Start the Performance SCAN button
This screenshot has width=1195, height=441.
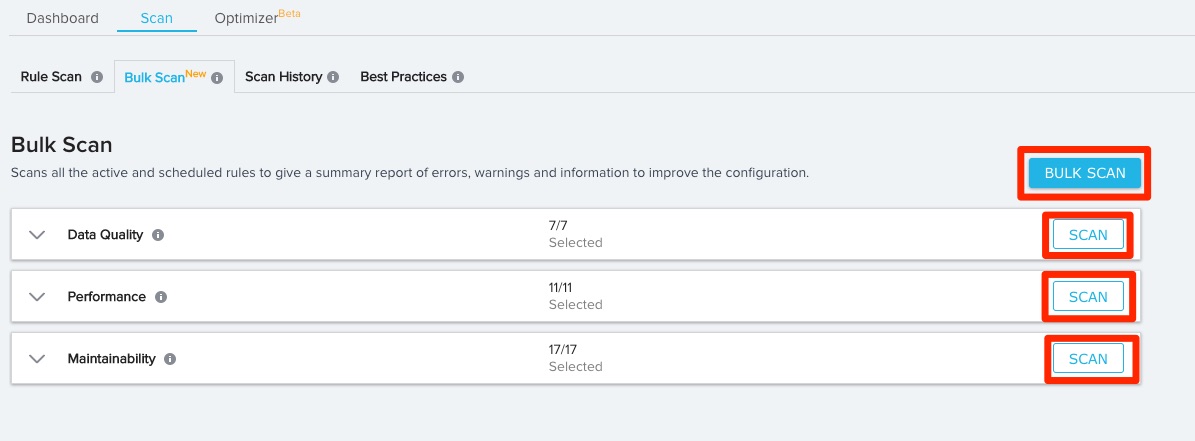click(1088, 297)
